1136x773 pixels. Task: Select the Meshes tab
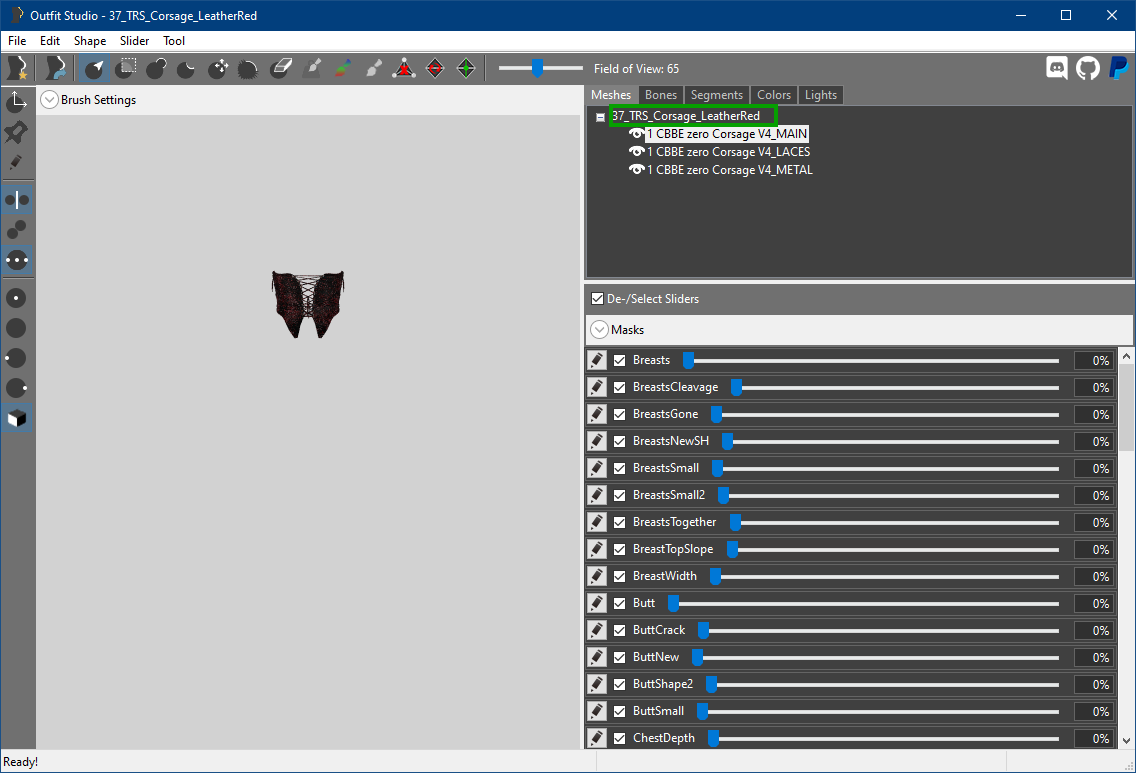coord(611,95)
